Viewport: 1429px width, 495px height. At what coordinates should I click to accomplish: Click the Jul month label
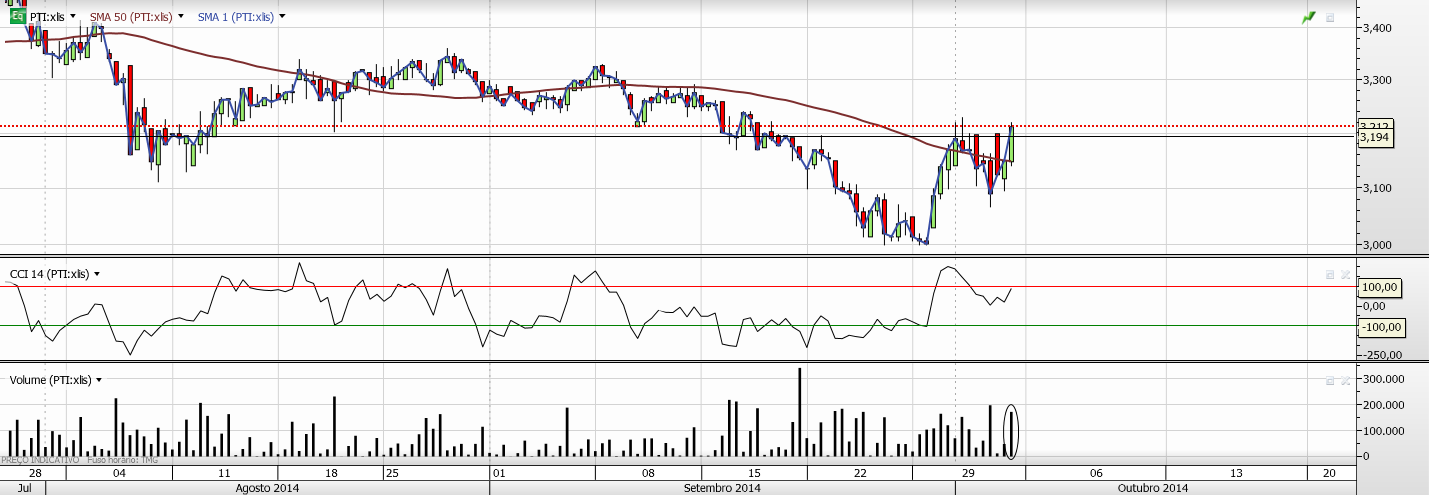(26, 488)
